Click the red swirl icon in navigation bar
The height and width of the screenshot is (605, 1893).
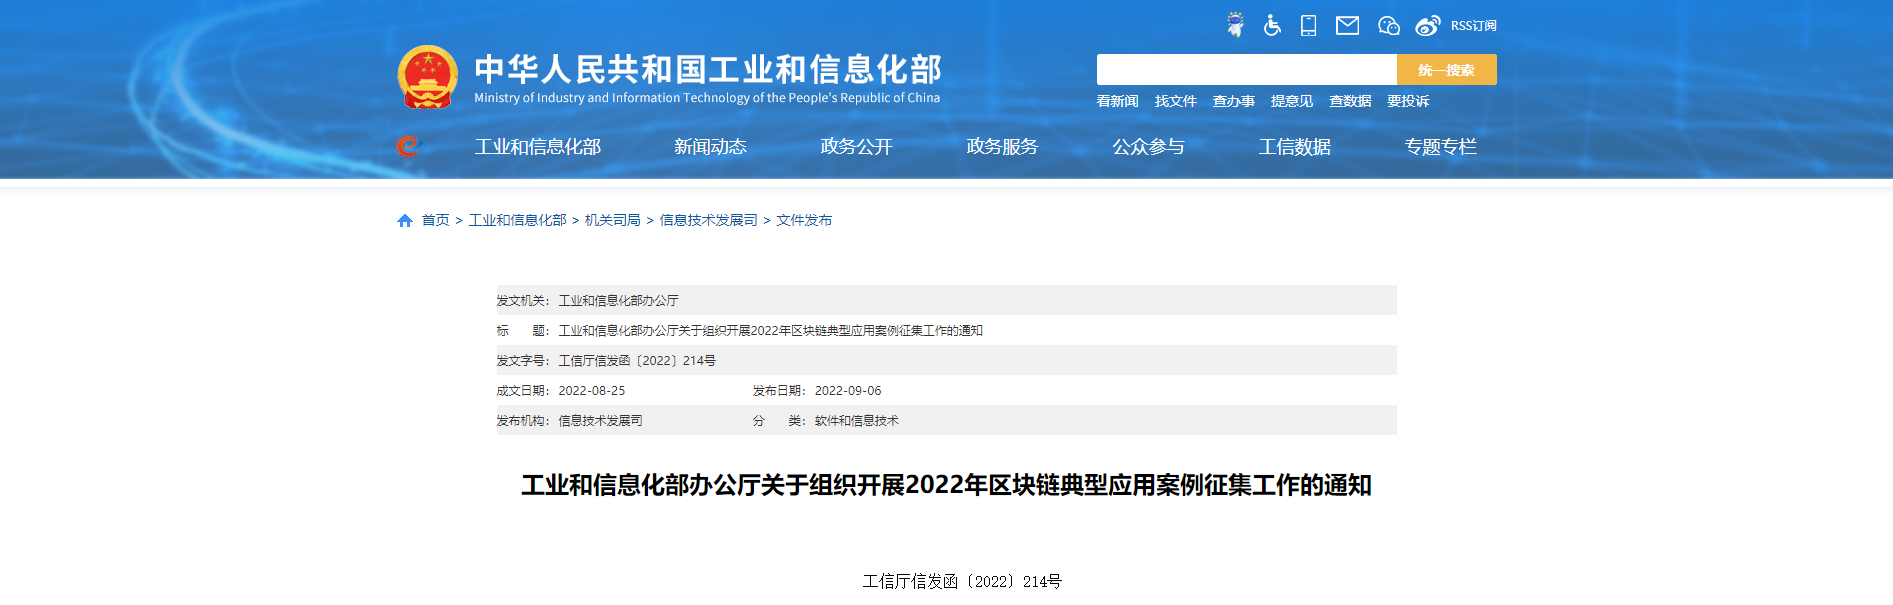408,146
